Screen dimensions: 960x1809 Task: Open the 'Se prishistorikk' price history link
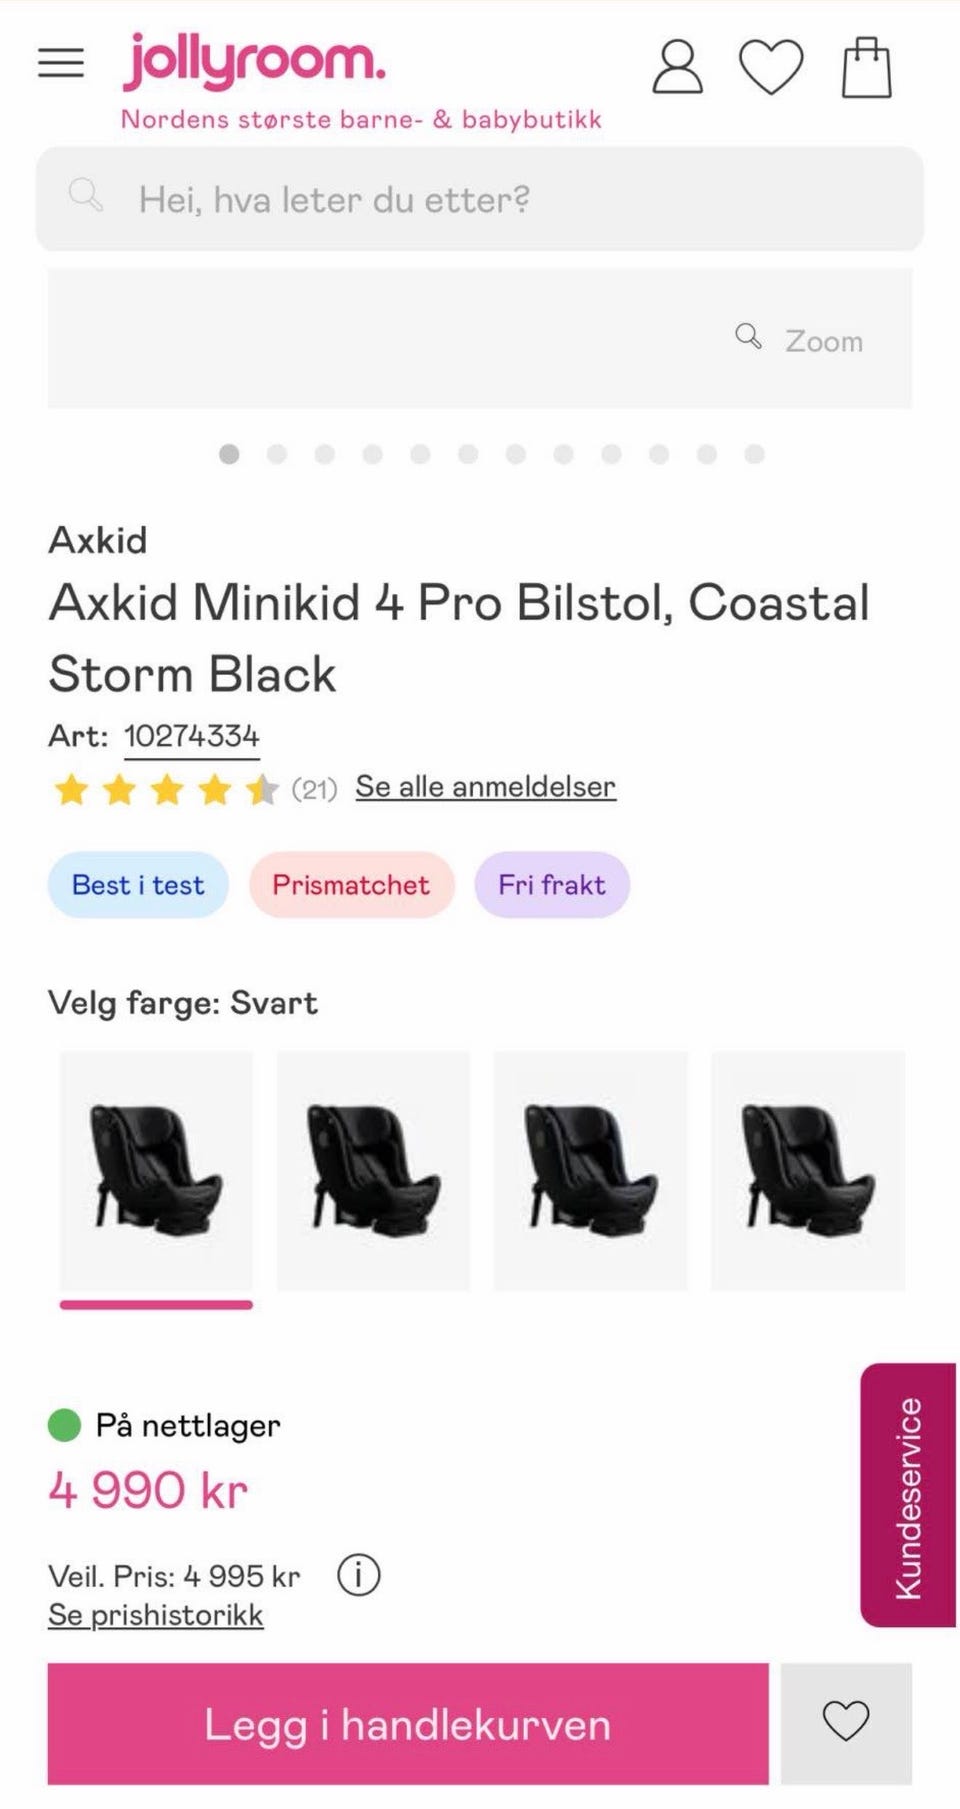(156, 1615)
